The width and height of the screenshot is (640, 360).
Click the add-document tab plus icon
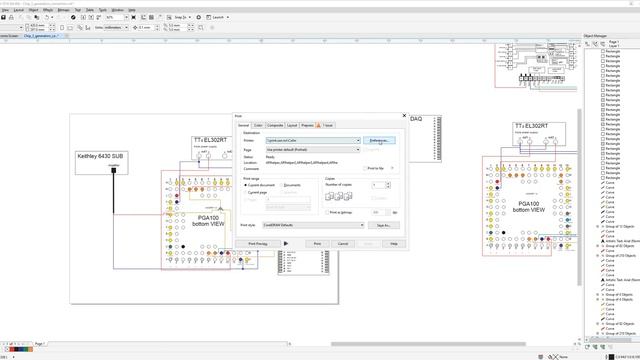tap(67, 36)
